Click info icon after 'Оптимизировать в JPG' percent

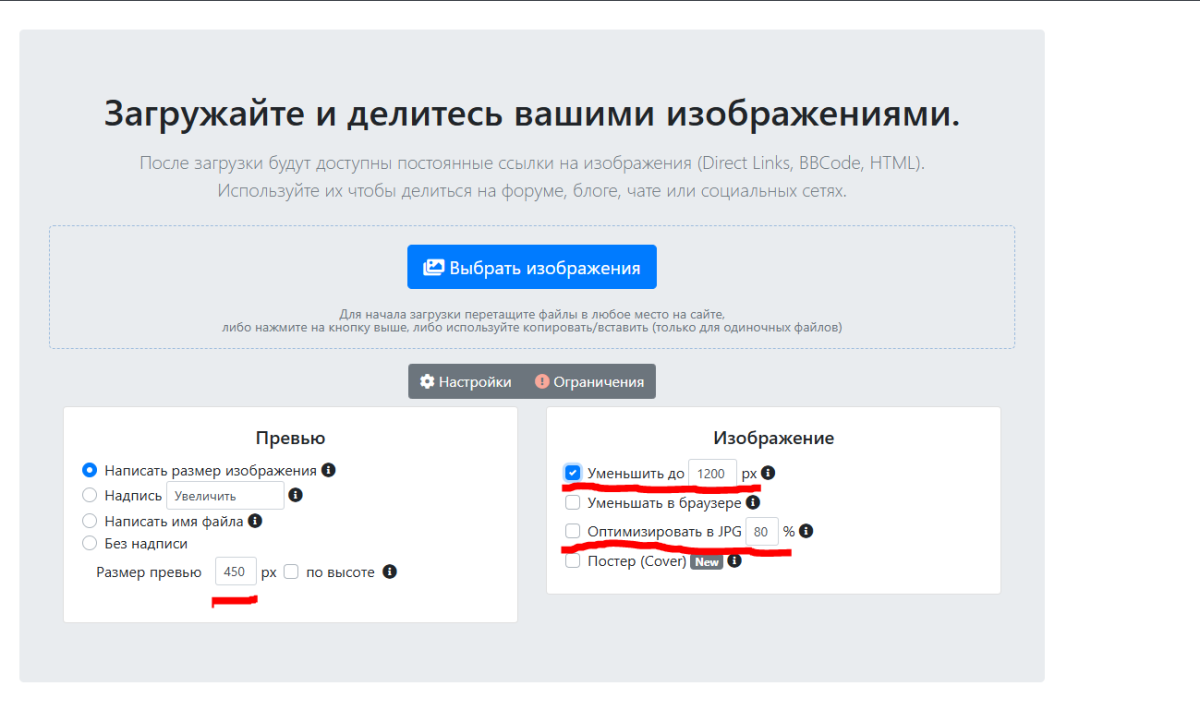pyautogui.click(x=806, y=532)
